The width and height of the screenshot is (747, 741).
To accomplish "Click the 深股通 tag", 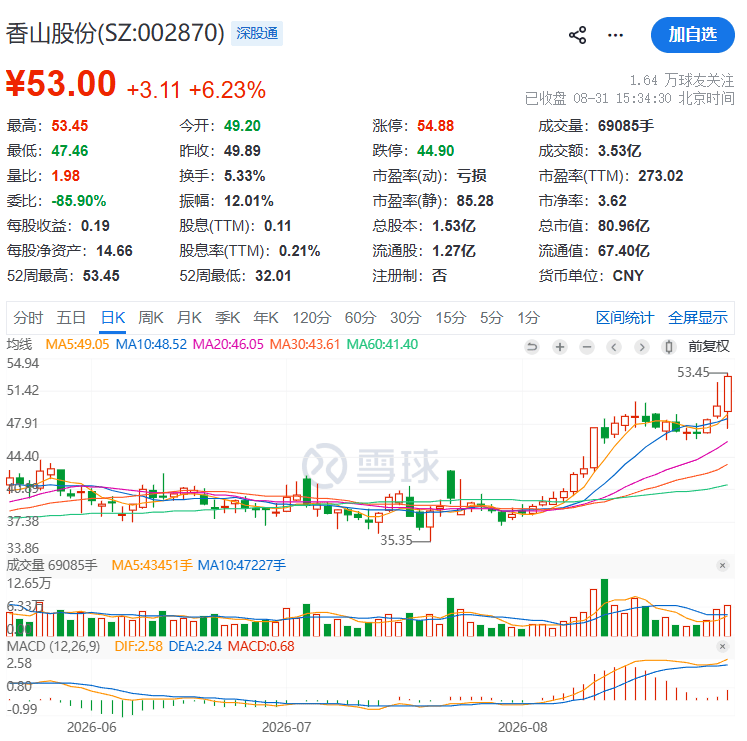I will [x=257, y=33].
